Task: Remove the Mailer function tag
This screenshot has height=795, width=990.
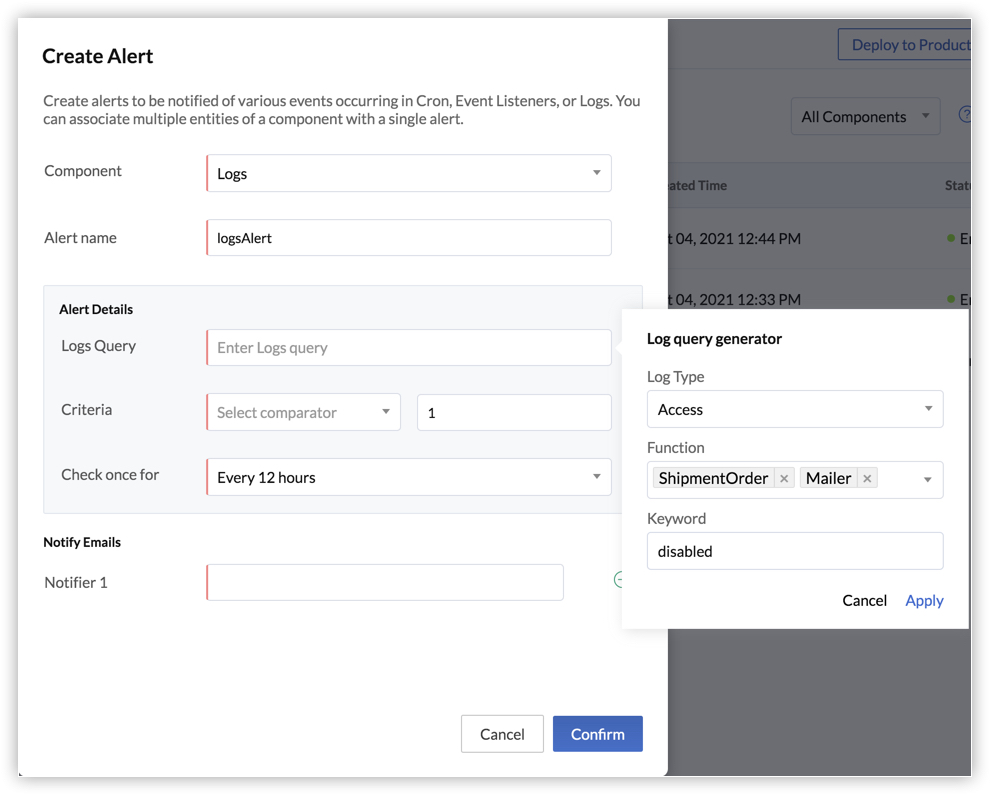Action: [867, 479]
